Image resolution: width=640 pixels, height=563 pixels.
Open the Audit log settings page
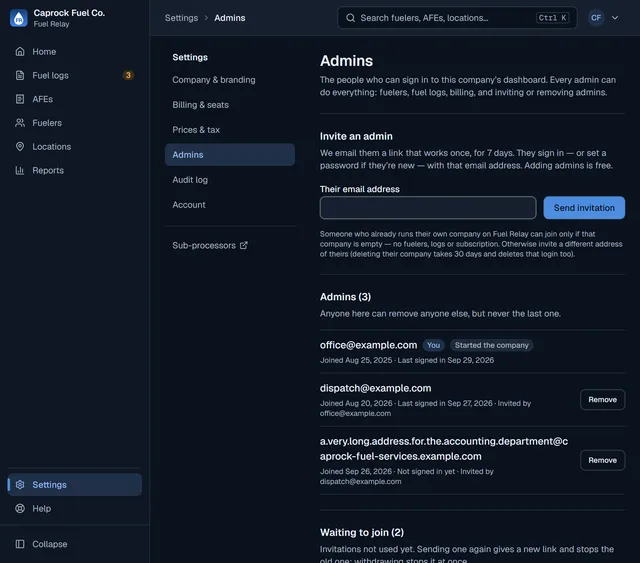229,180
